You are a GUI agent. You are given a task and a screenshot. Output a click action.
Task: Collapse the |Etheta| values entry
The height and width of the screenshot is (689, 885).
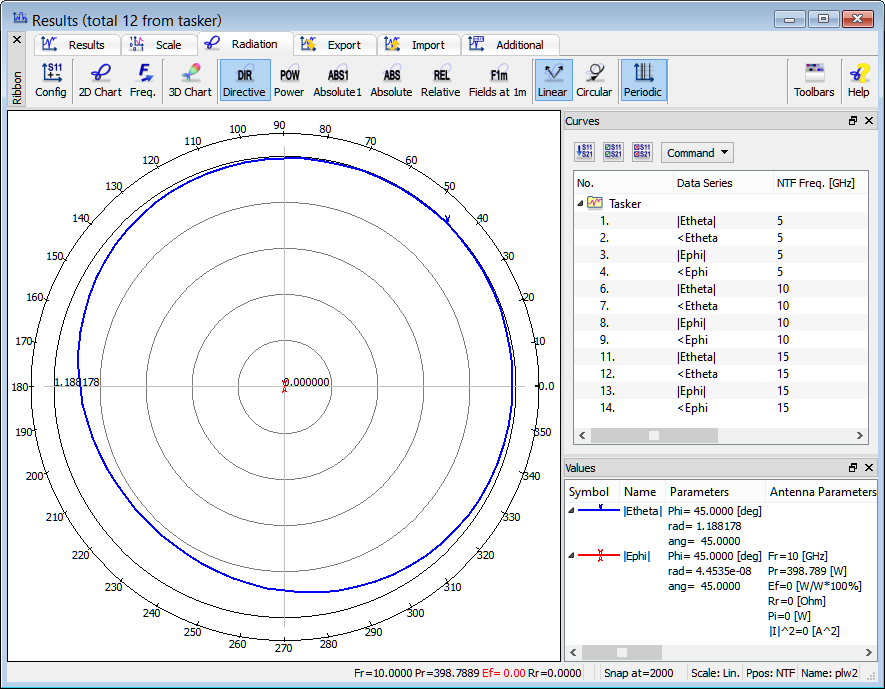point(572,510)
